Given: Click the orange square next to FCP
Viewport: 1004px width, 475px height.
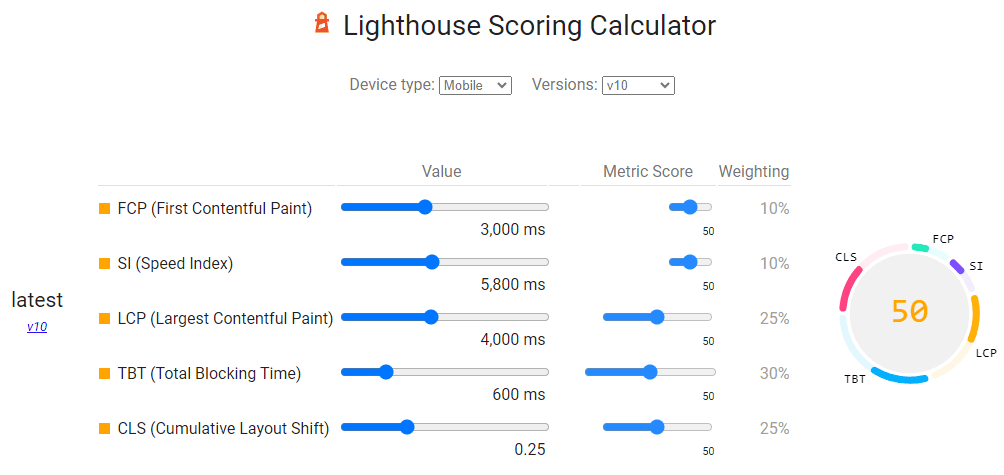Looking at the screenshot, I should click(104, 208).
